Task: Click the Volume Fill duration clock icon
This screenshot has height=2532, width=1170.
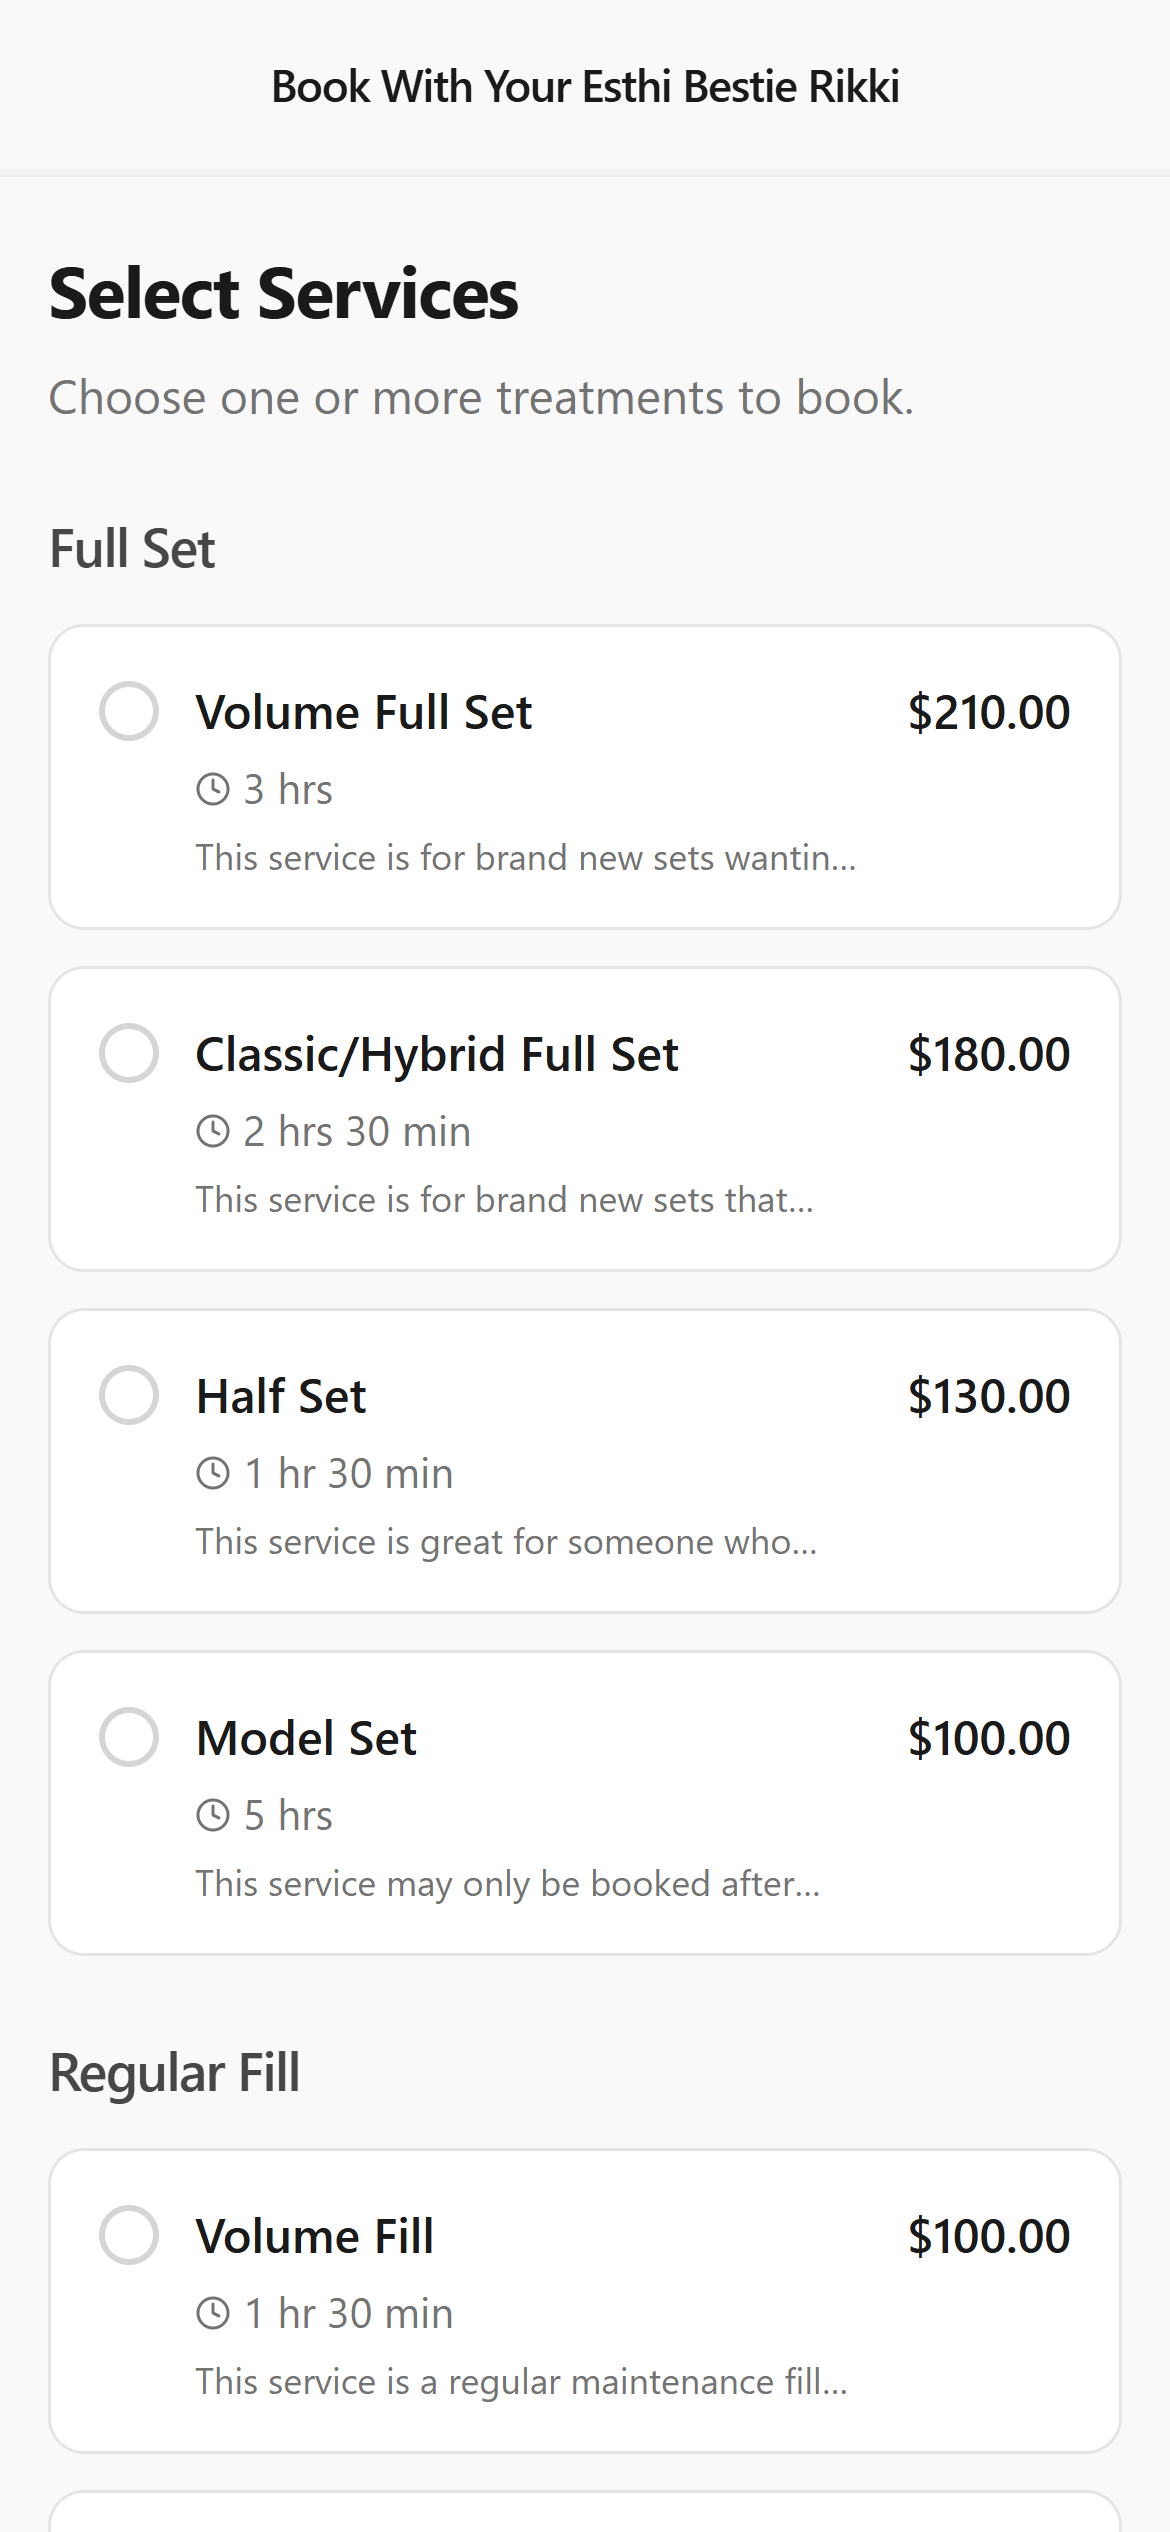Action: (x=213, y=2314)
